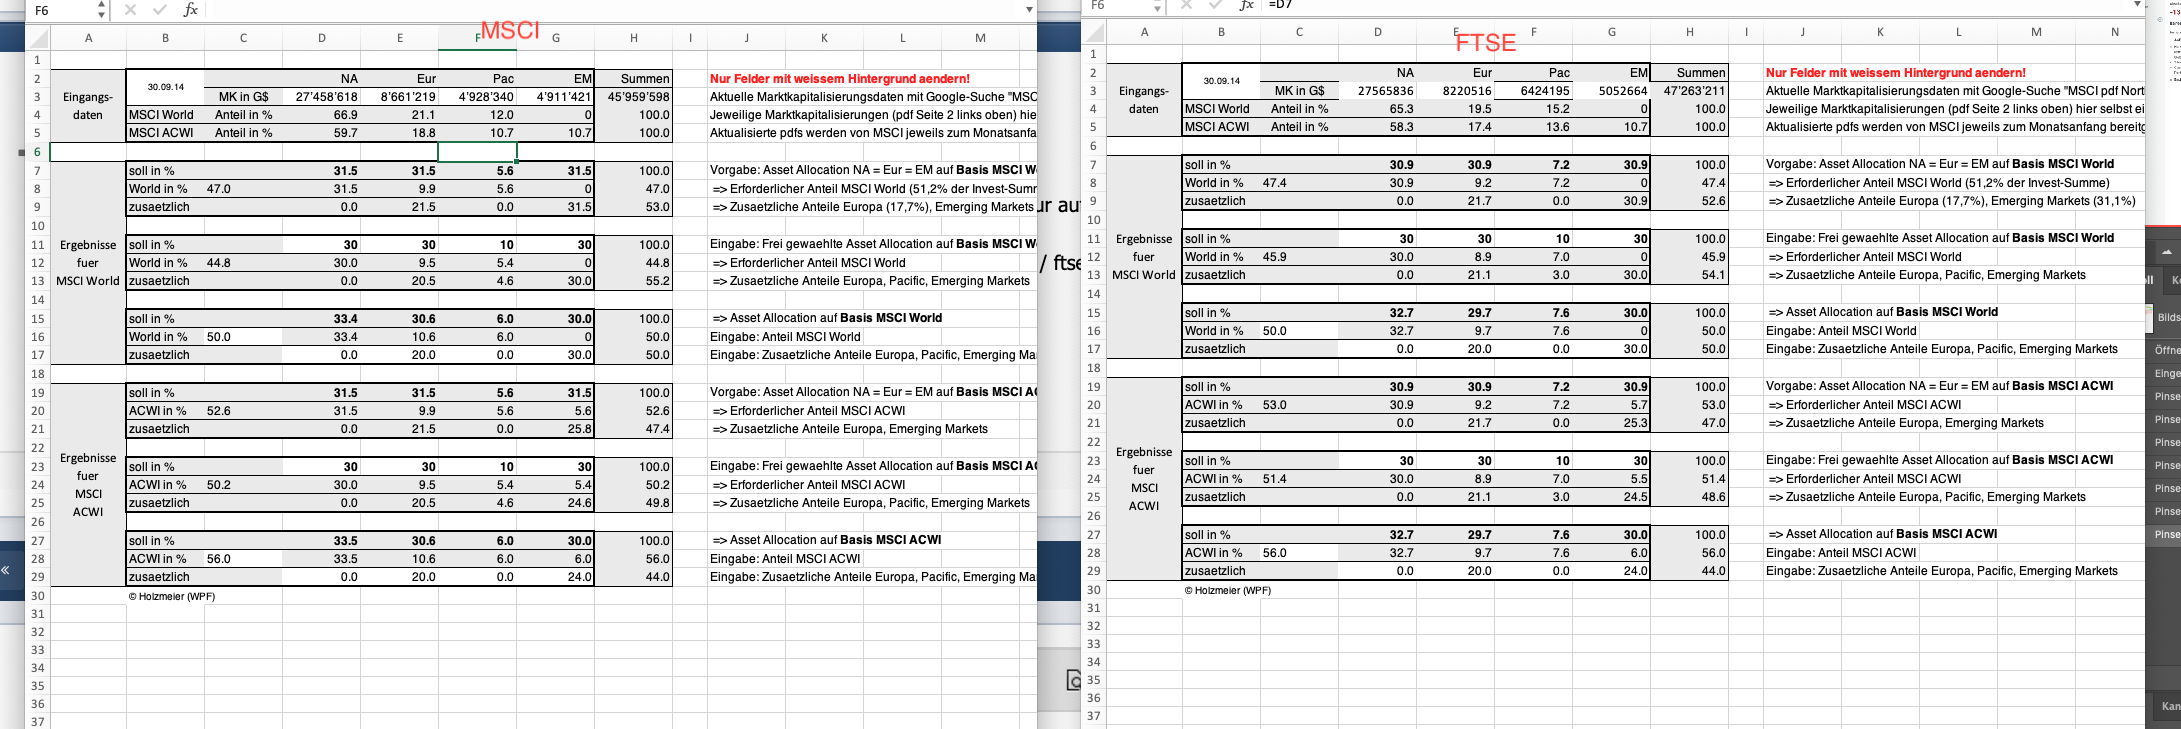Viewport: 2181px width, 729px height.
Task: Expand the formula bar in the FTSE window
Action: coord(2138,5)
